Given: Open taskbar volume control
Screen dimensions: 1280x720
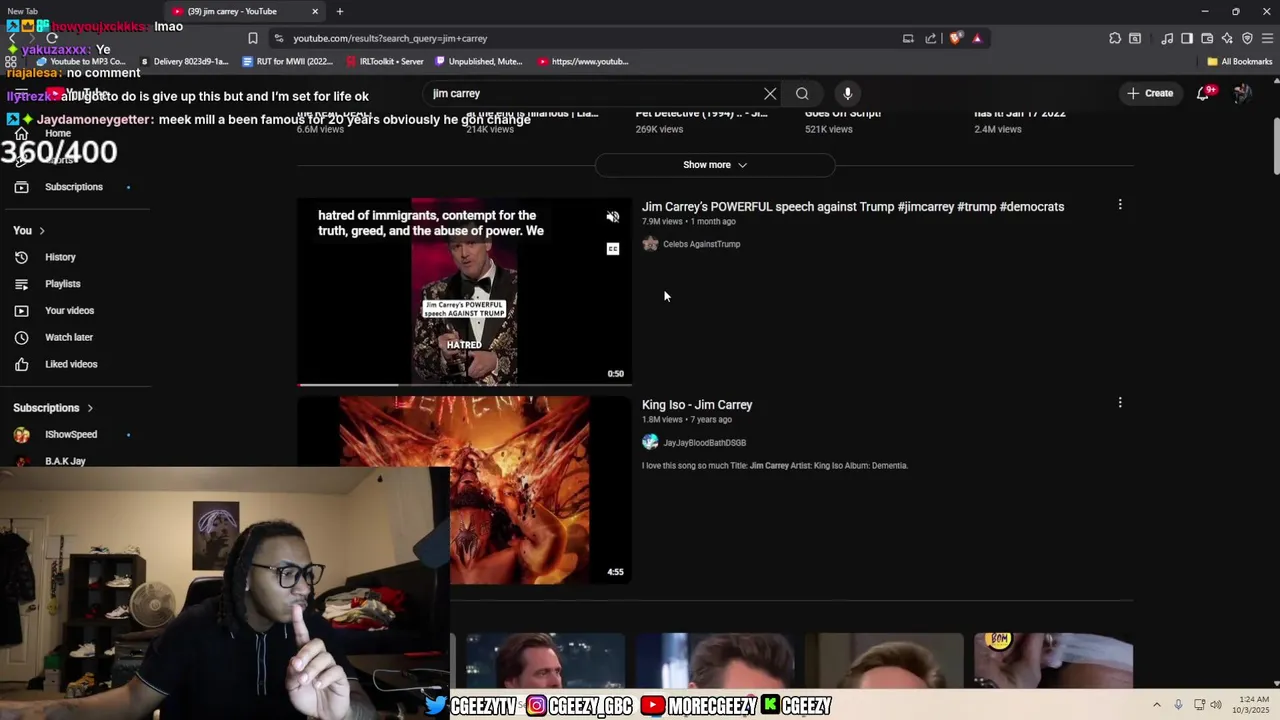Looking at the screenshot, I should tap(1216, 705).
